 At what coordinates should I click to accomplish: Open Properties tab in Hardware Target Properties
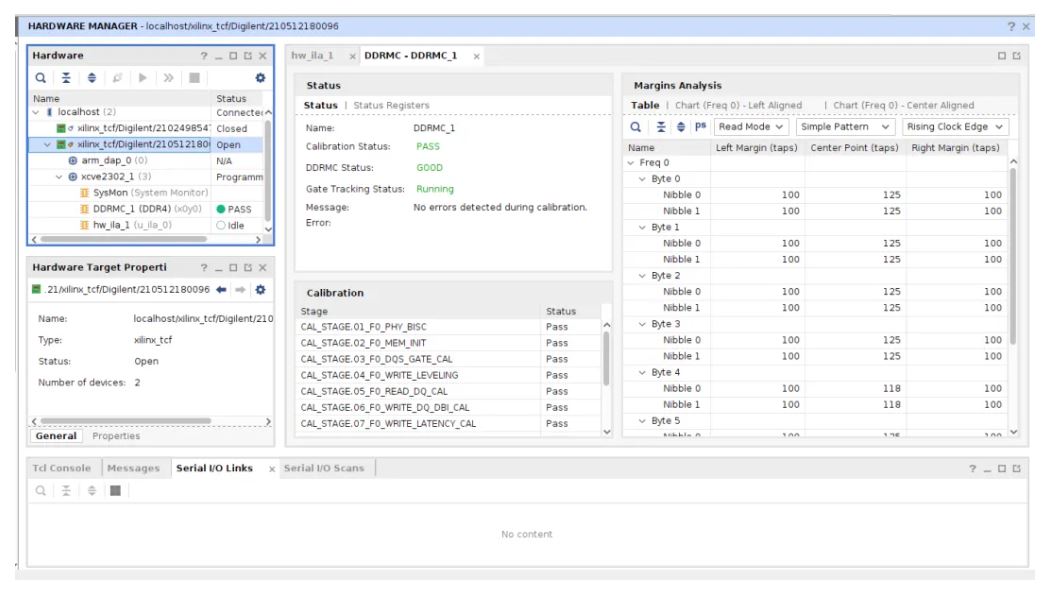(116, 436)
